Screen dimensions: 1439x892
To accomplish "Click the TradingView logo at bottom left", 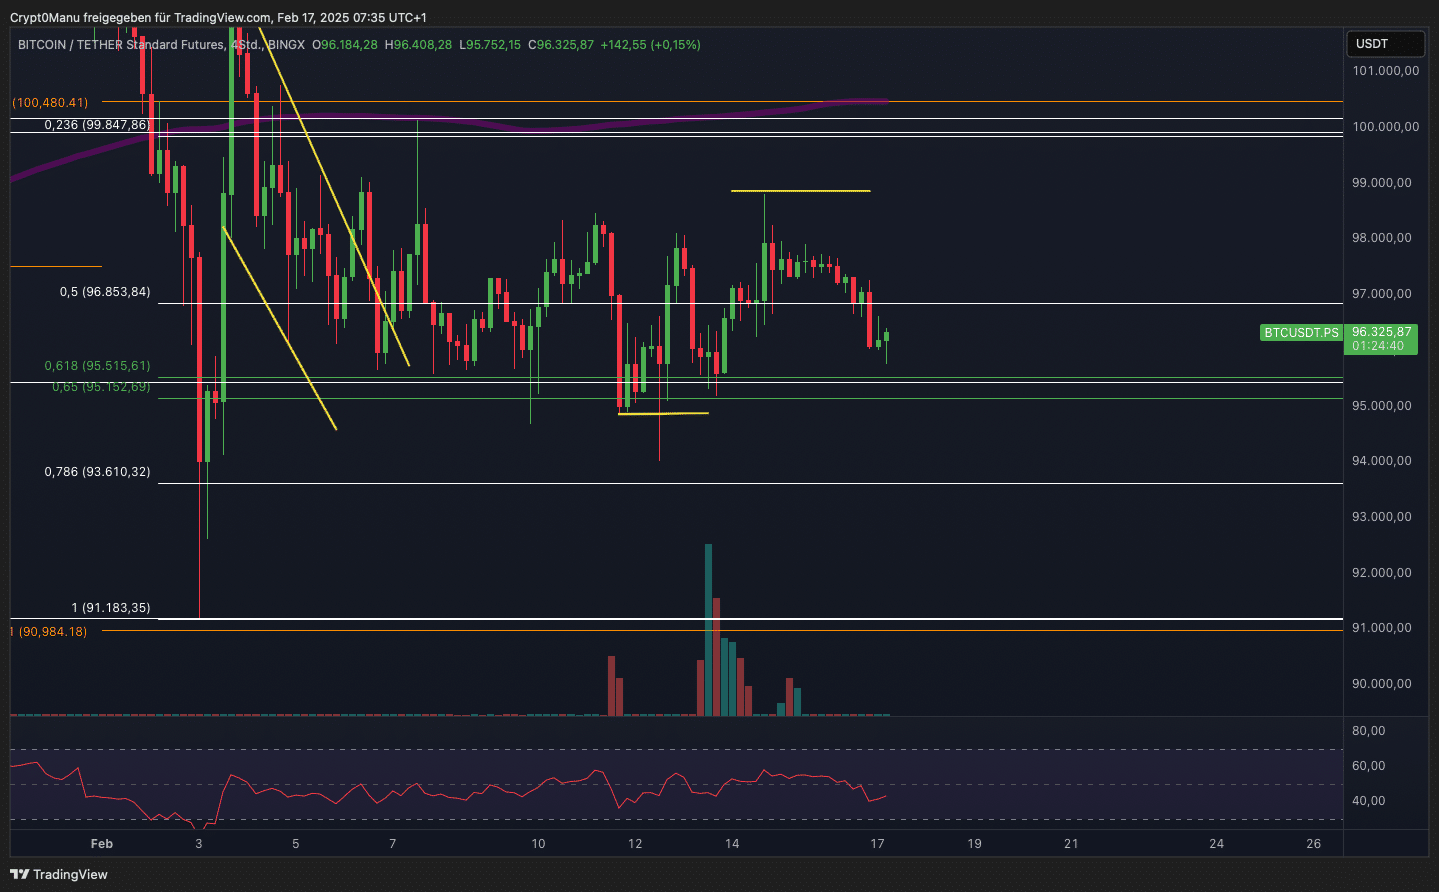I will tap(59, 874).
